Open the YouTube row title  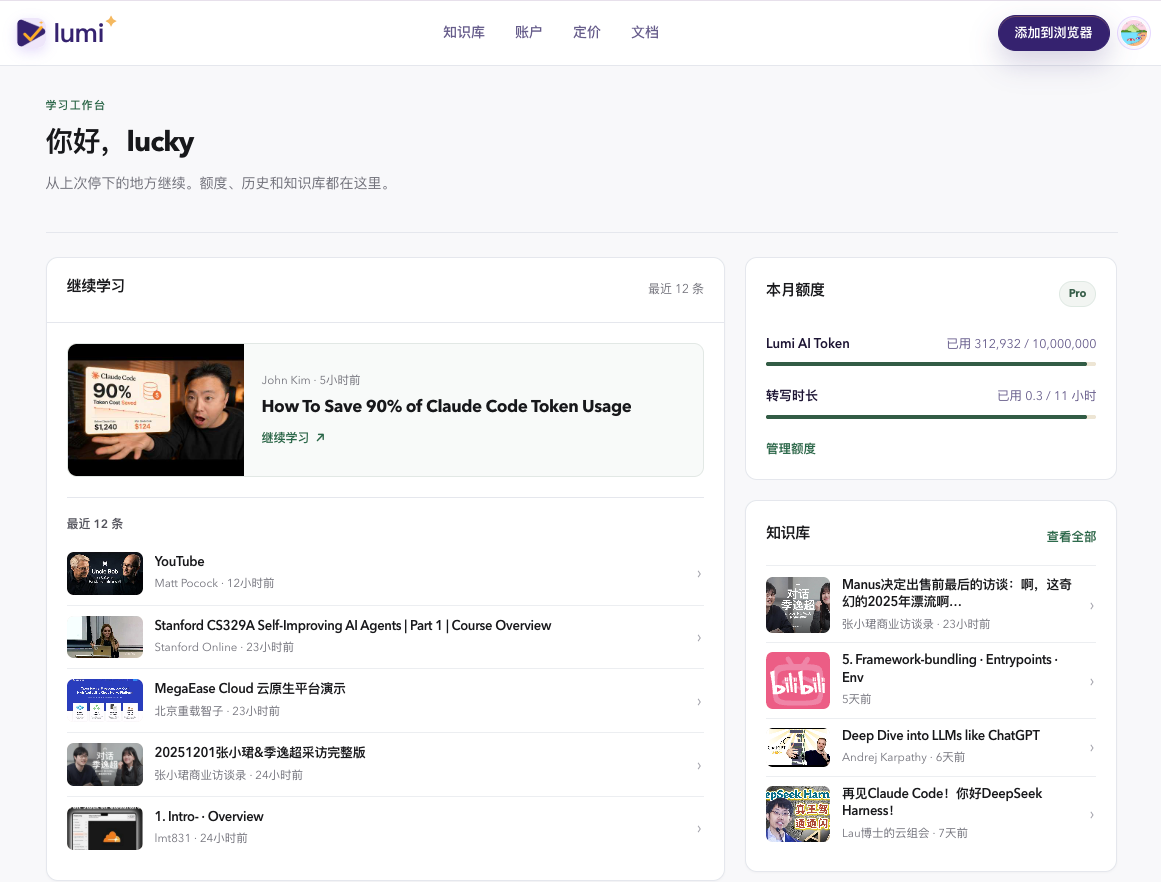[179, 561]
